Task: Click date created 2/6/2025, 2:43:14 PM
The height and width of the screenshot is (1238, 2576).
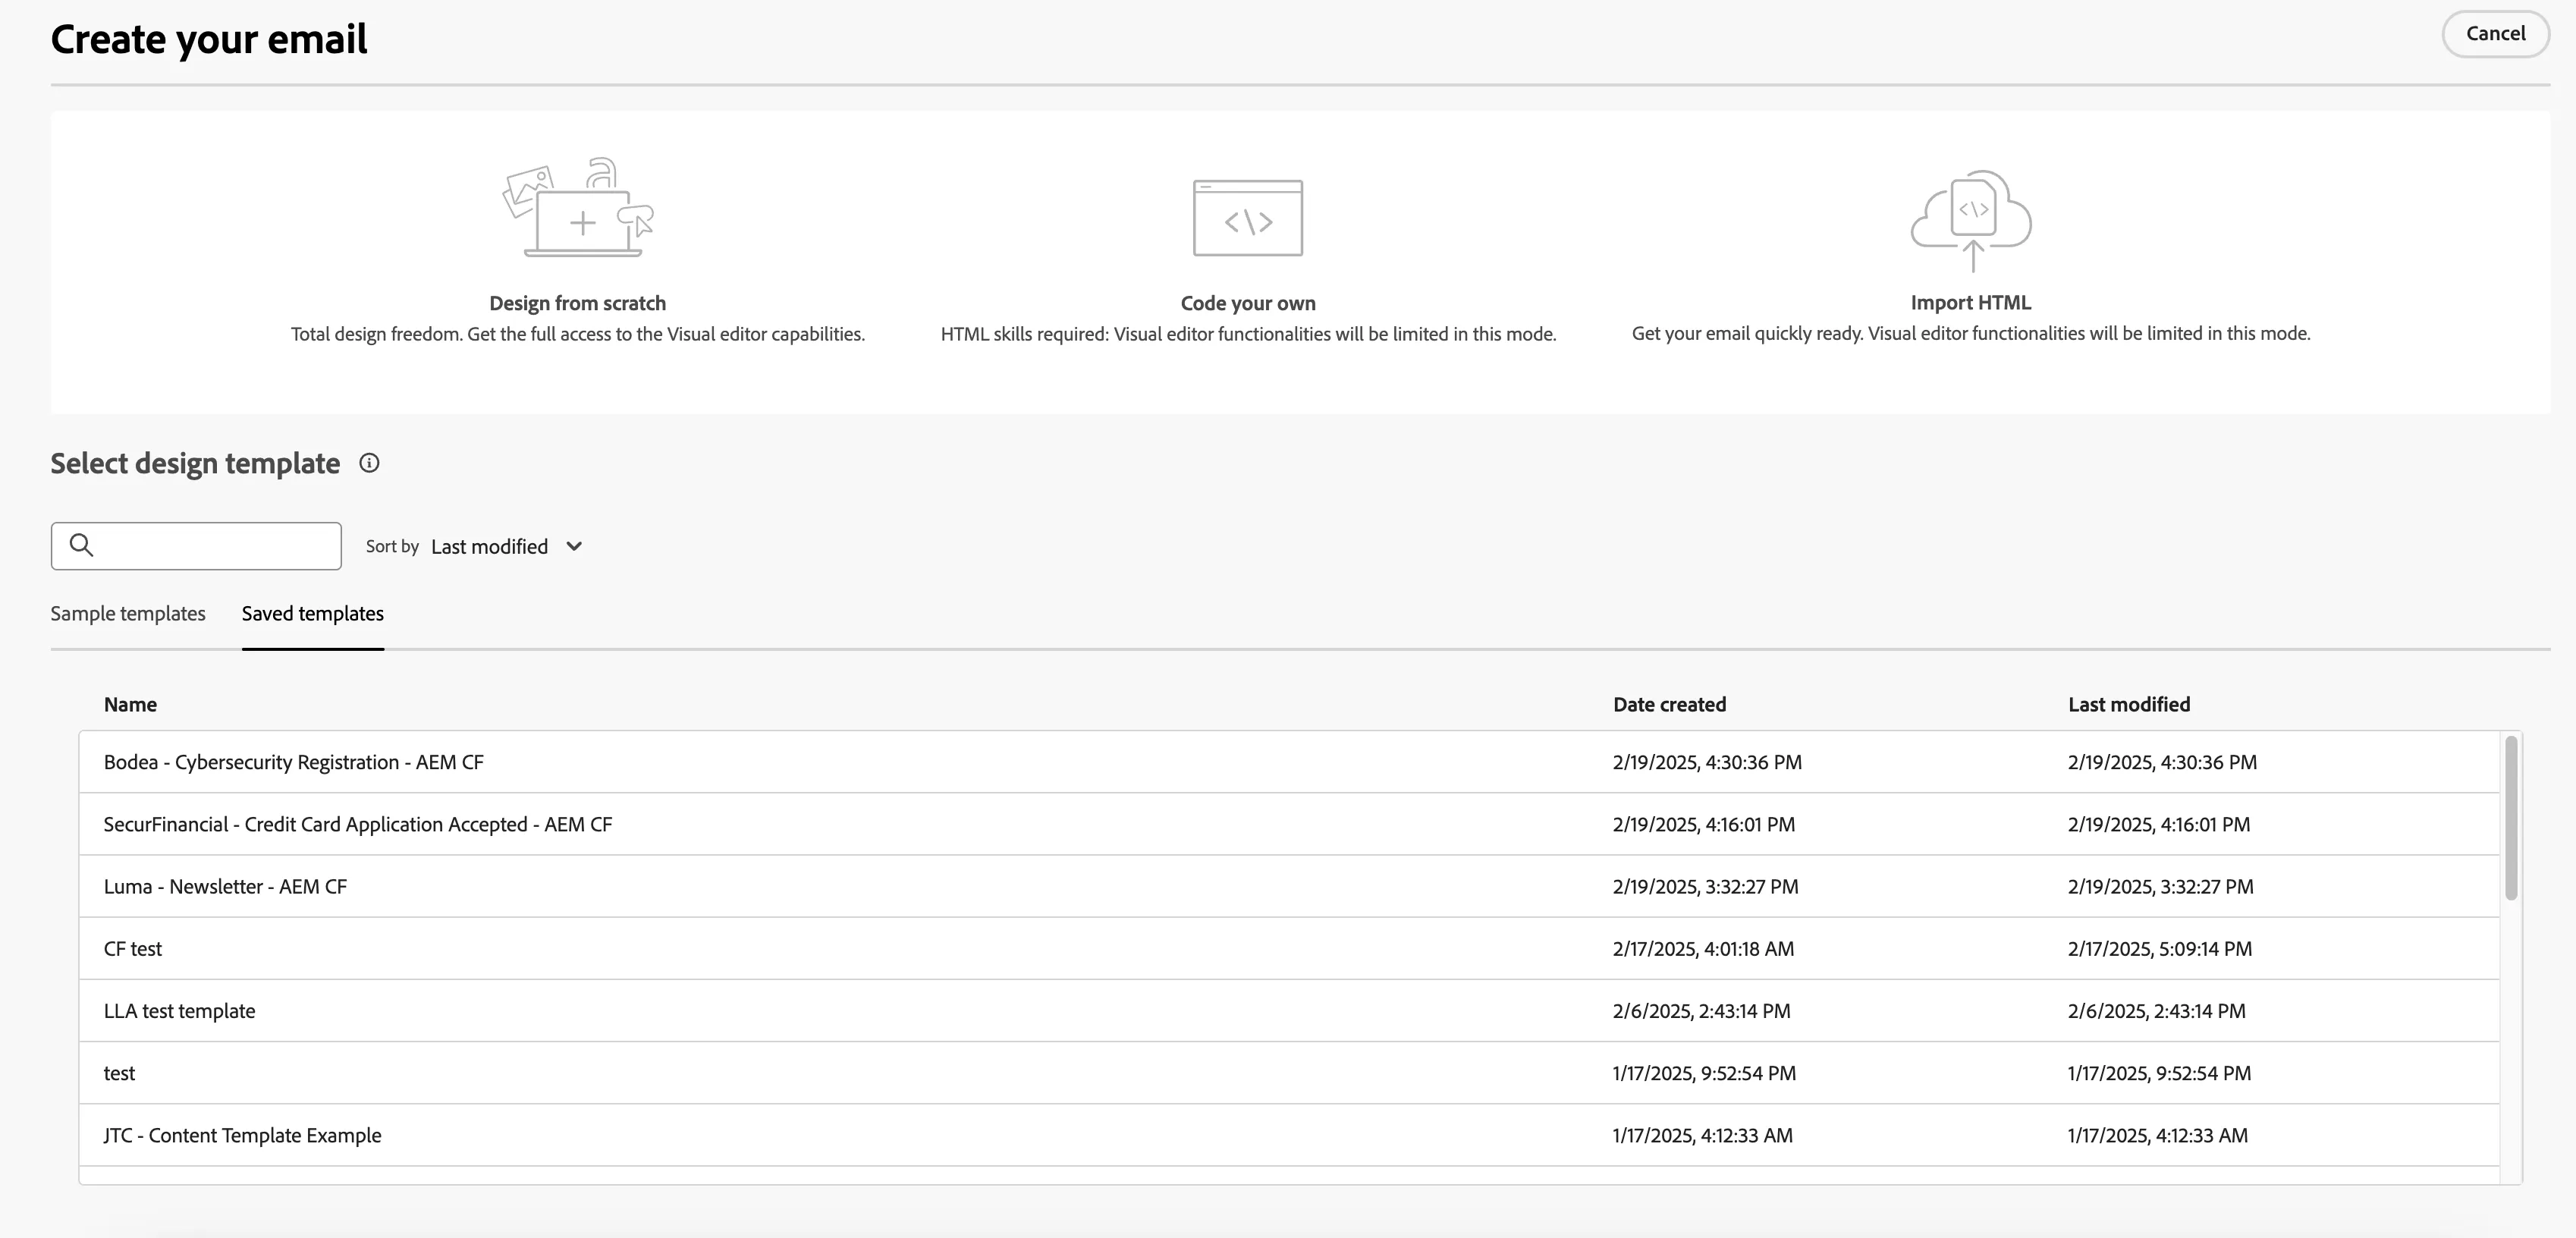Action: click(1701, 1010)
